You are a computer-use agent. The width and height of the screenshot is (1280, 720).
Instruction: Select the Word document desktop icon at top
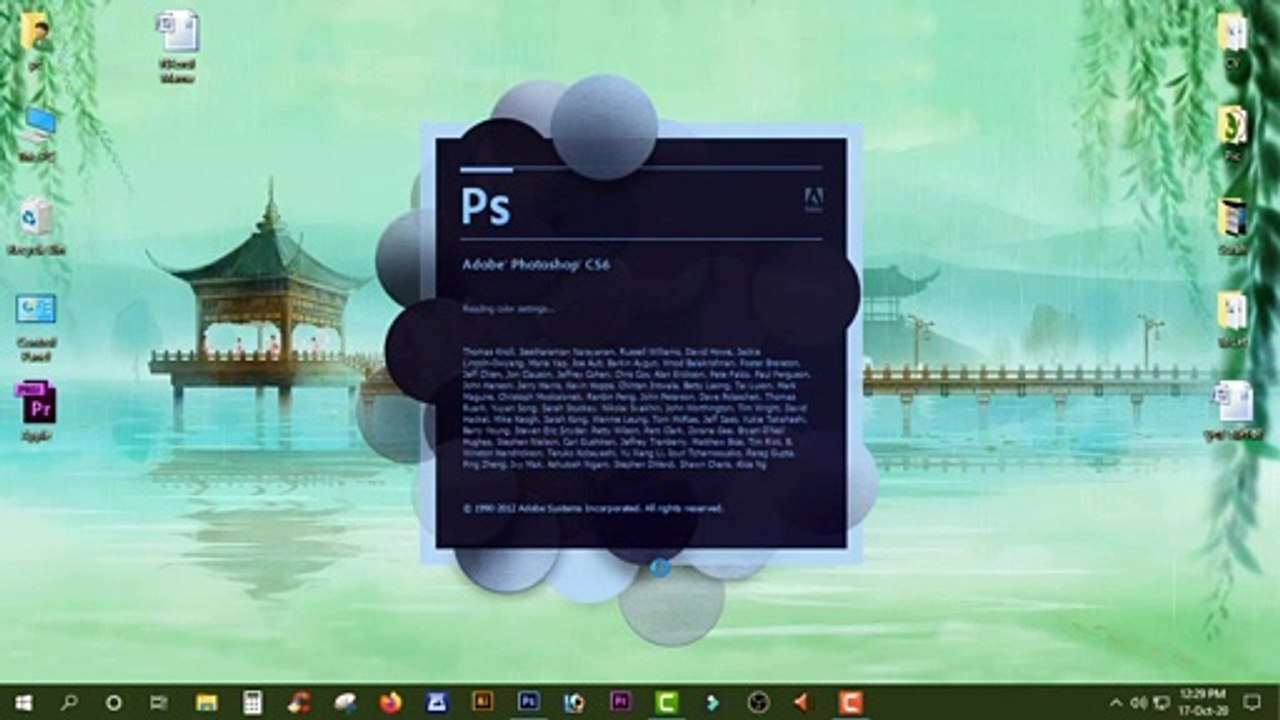pos(178,46)
